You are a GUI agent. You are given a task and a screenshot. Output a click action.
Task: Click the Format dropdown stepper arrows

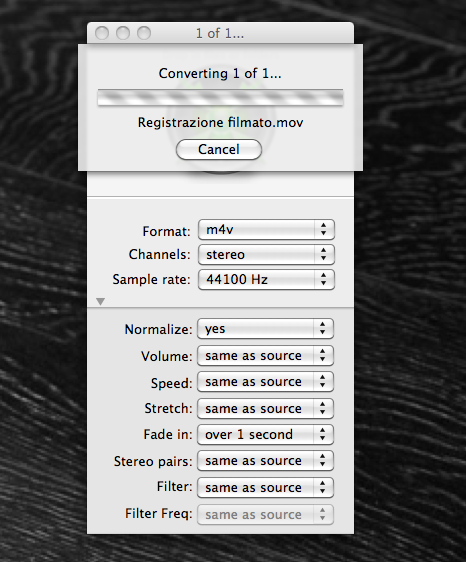(324, 229)
